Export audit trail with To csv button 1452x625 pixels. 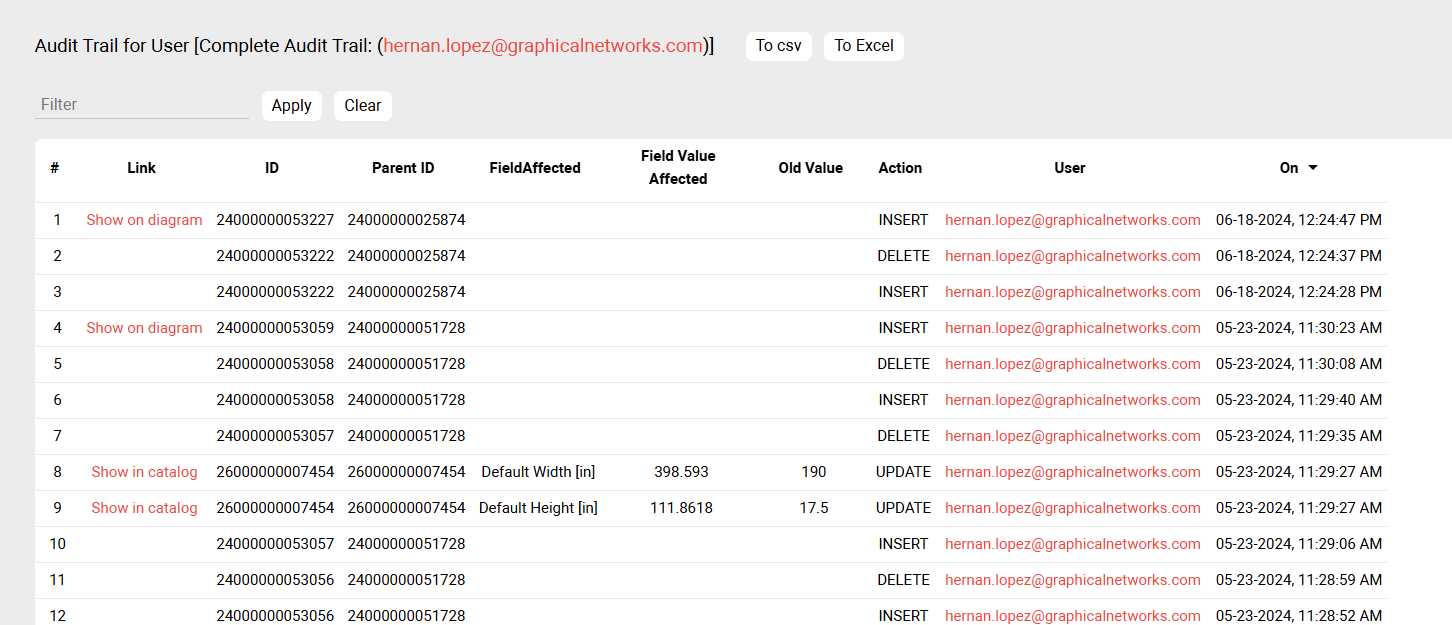pyautogui.click(x=778, y=46)
